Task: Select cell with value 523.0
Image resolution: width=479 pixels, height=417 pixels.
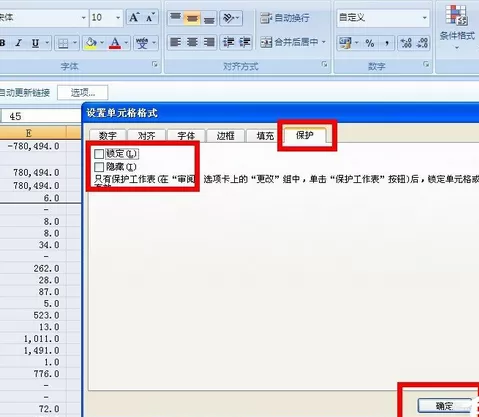Action: pos(33,315)
